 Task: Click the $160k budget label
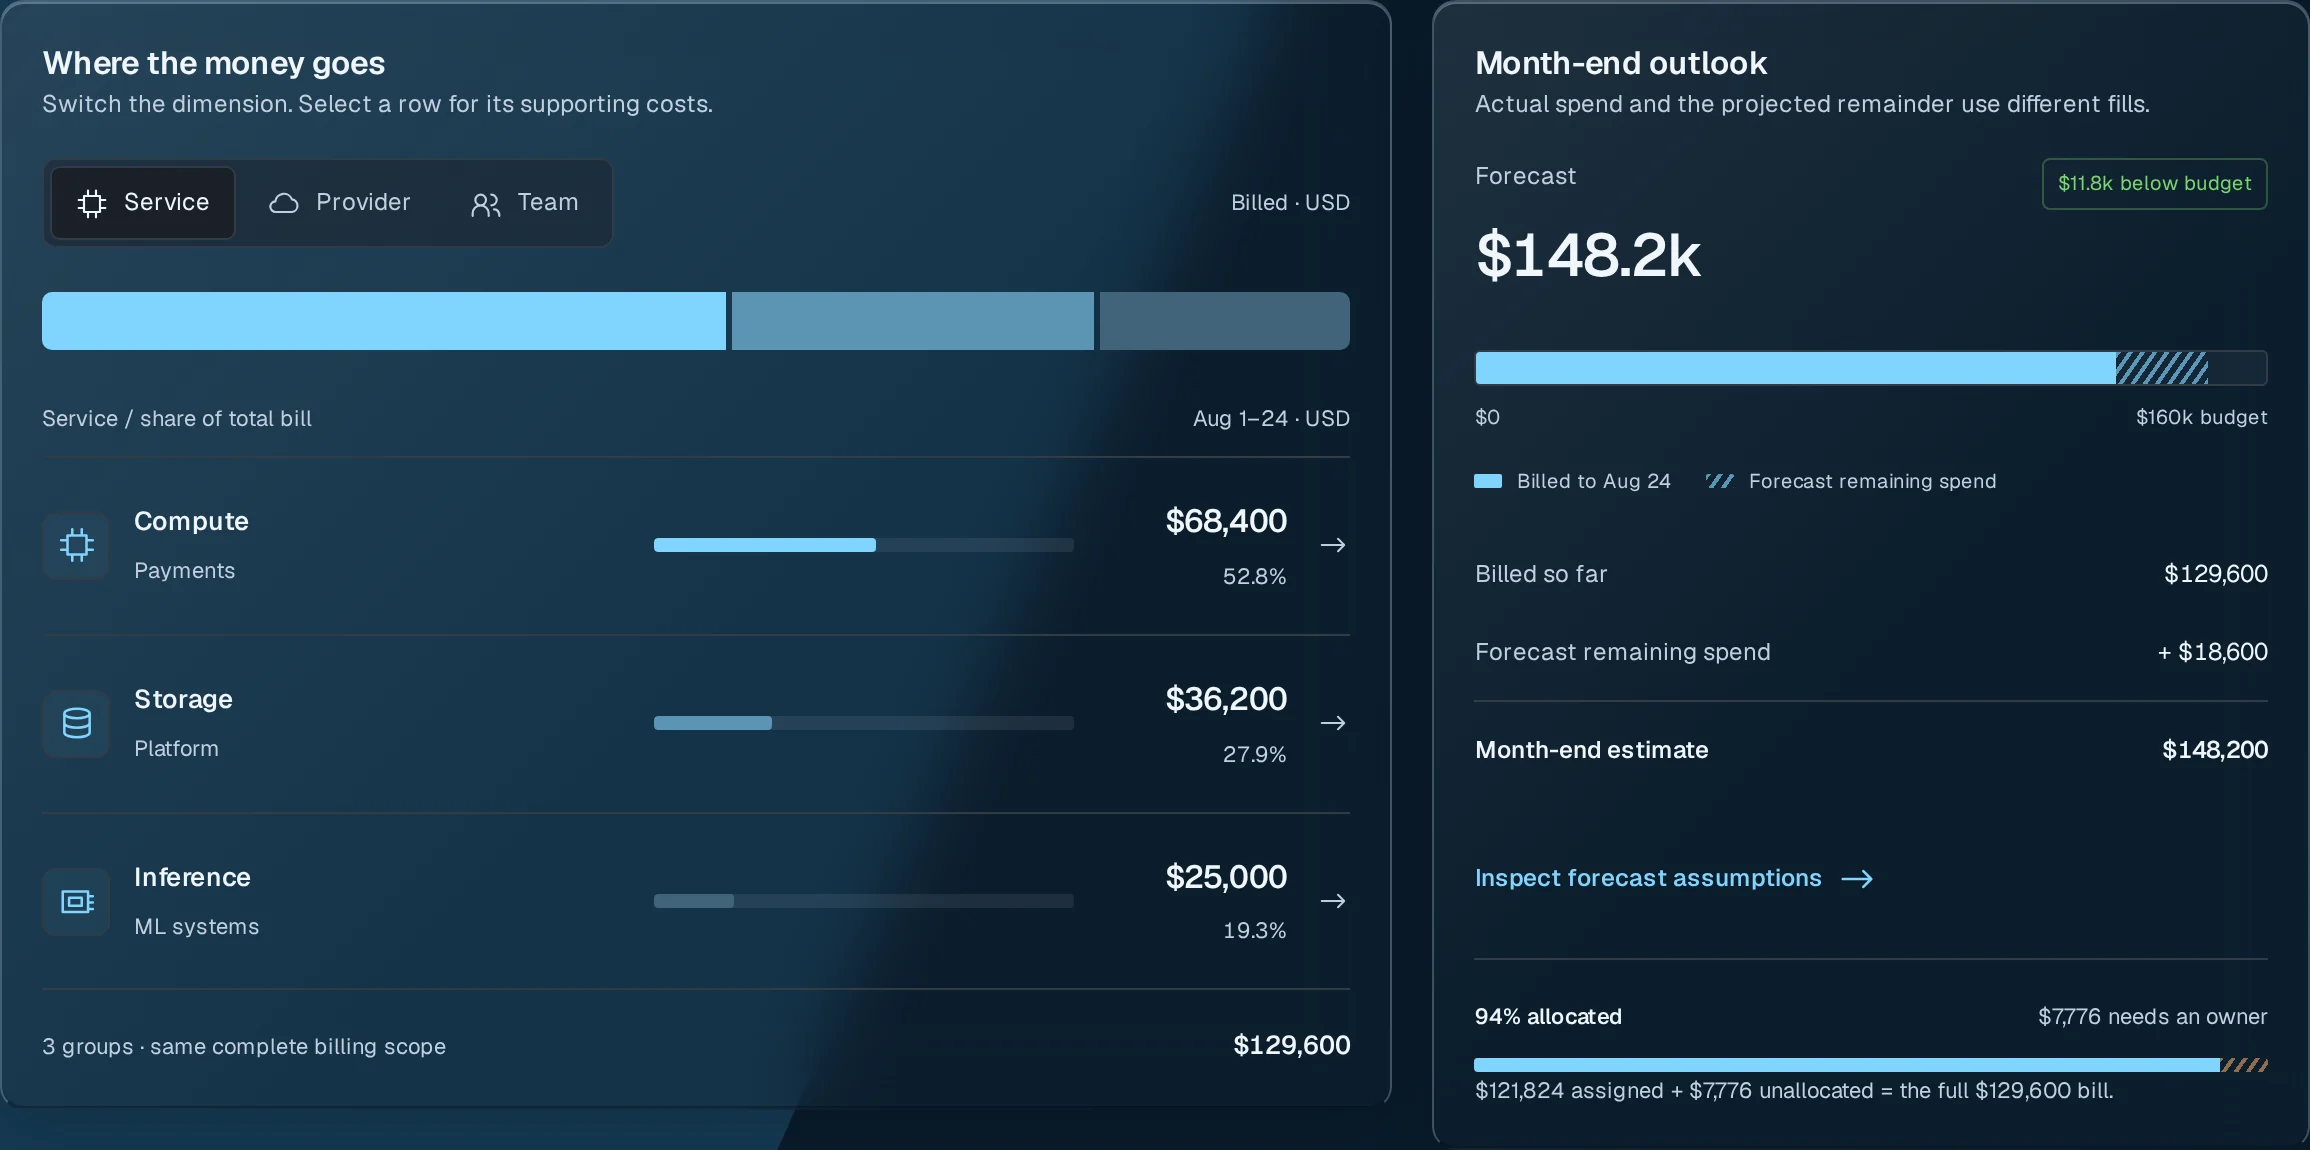pos(2201,417)
